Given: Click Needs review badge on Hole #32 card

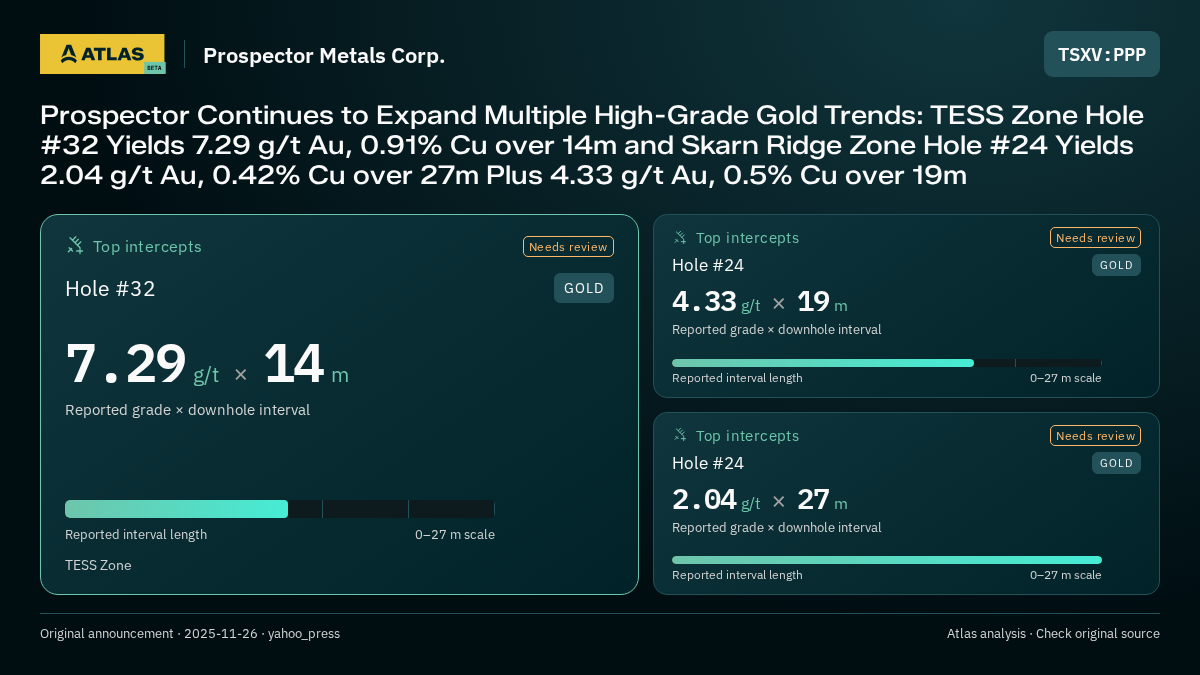Looking at the screenshot, I should click(x=568, y=246).
